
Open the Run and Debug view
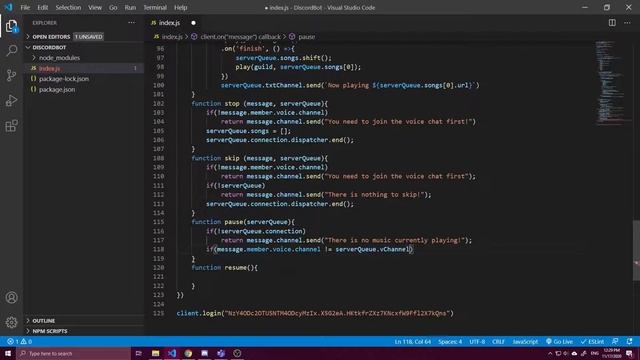click(11, 100)
